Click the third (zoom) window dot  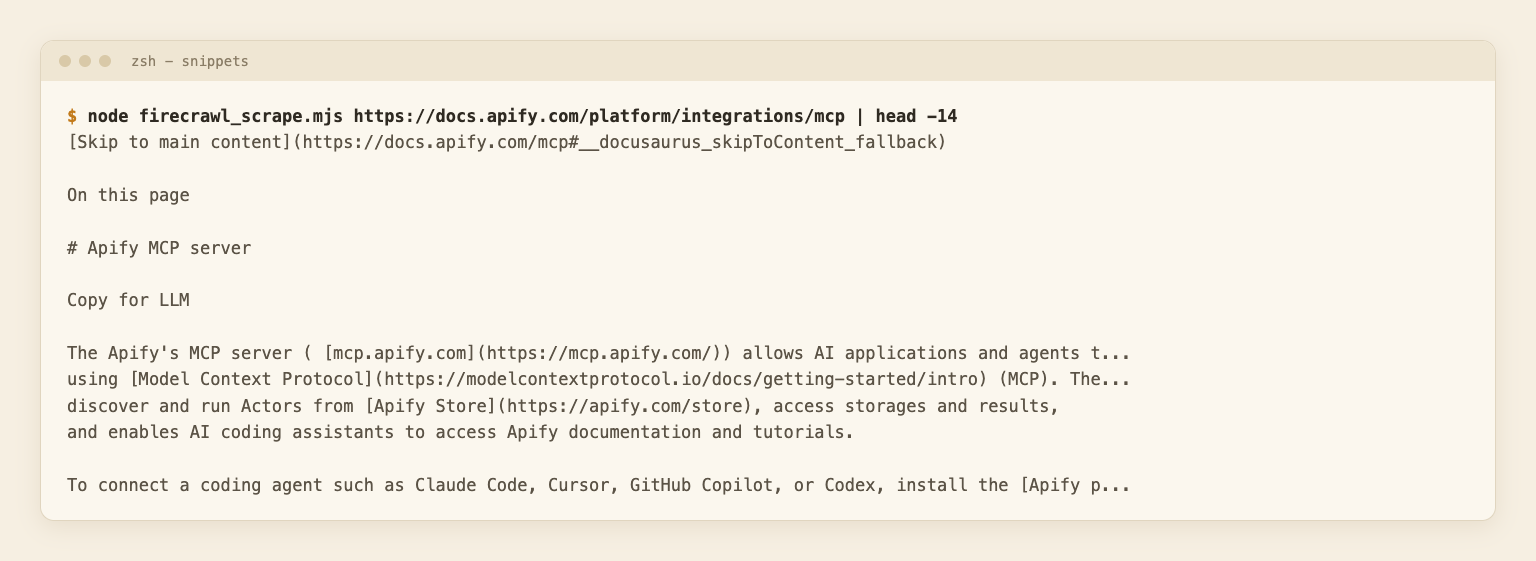(105, 61)
